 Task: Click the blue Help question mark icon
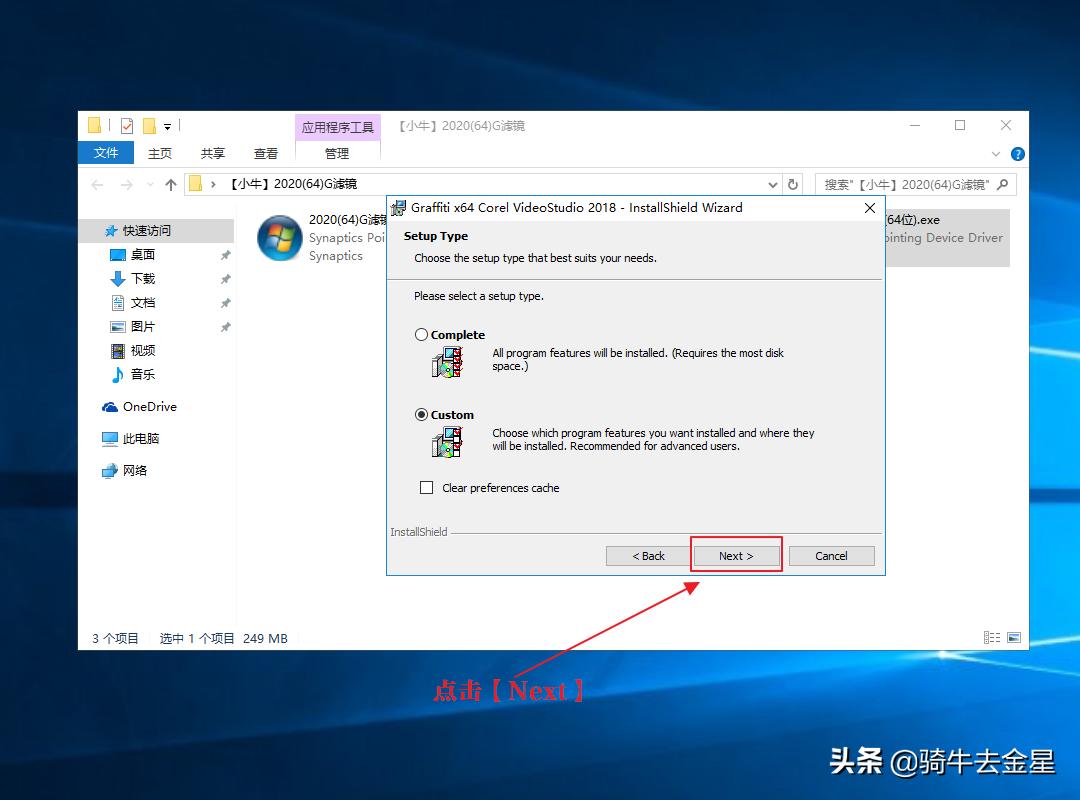pyautogui.click(x=1017, y=153)
